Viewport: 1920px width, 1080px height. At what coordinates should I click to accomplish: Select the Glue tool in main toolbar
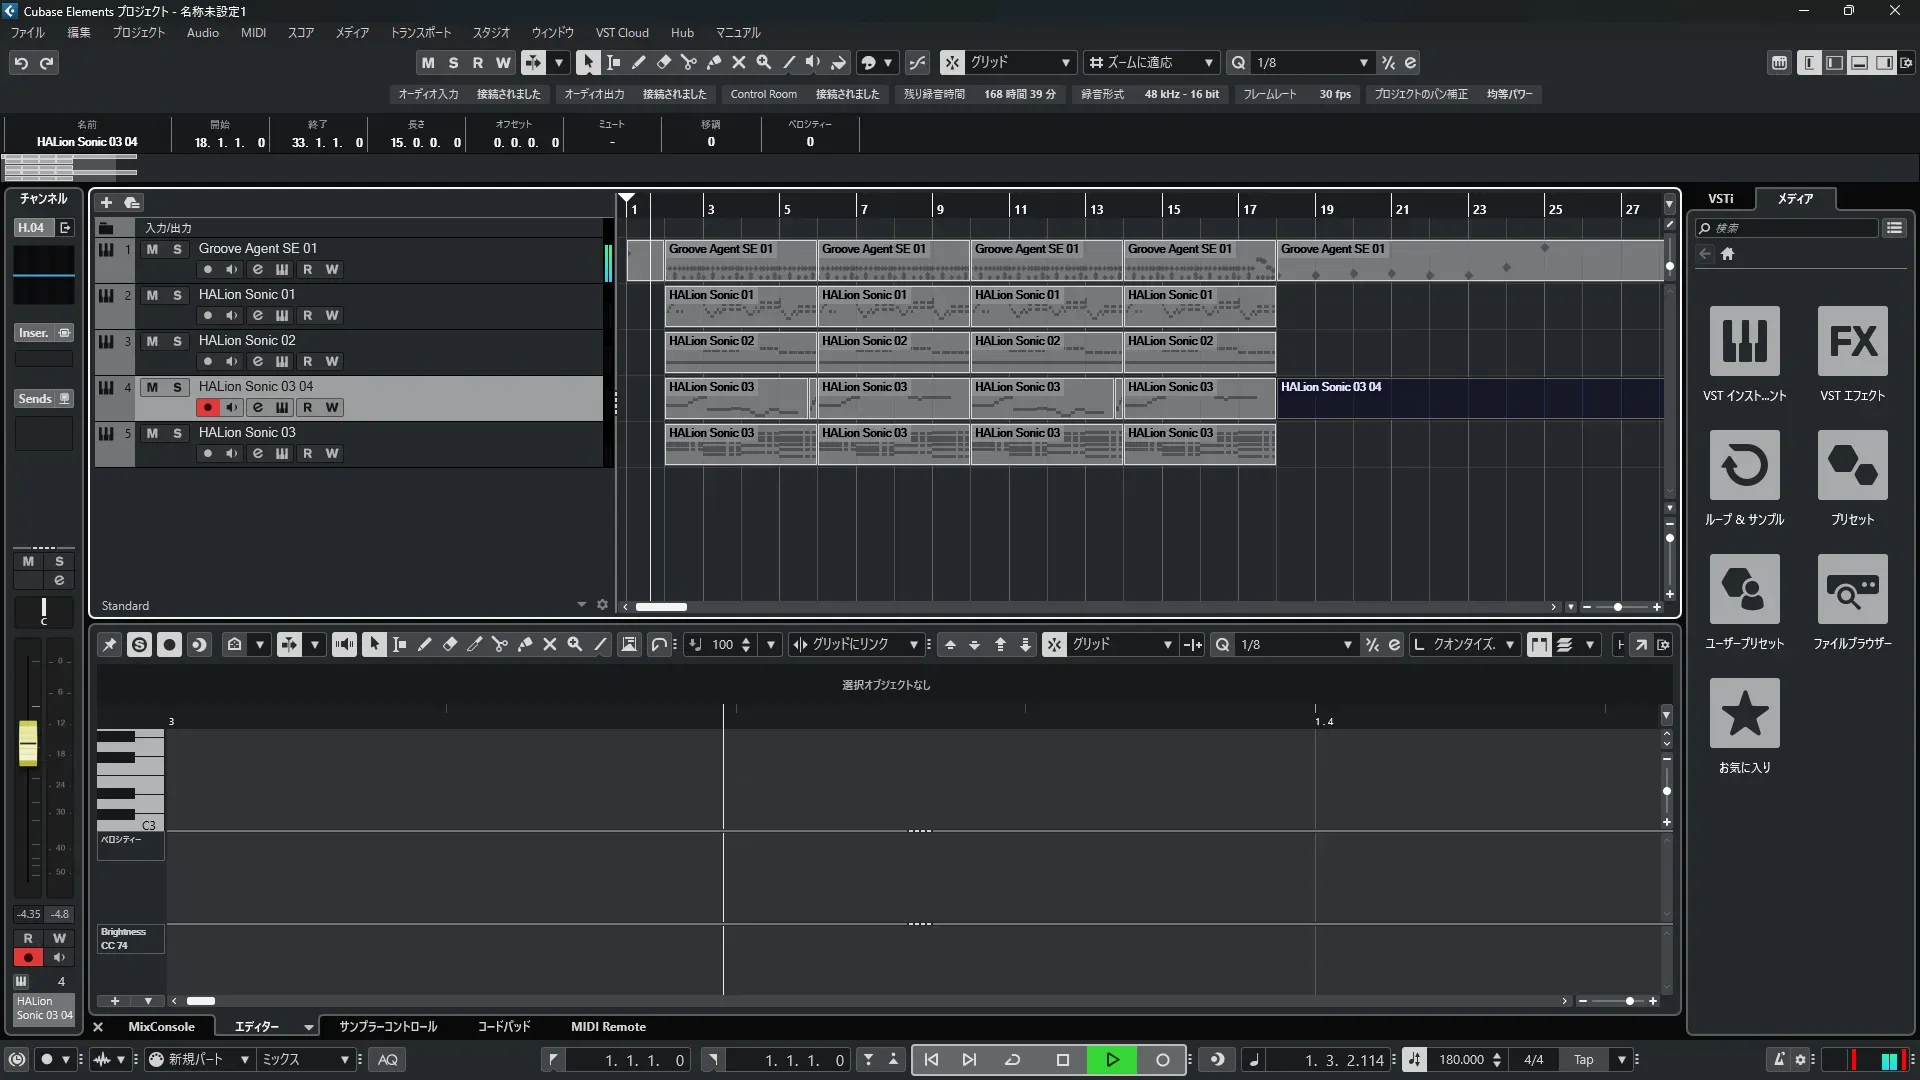pyautogui.click(x=713, y=62)
